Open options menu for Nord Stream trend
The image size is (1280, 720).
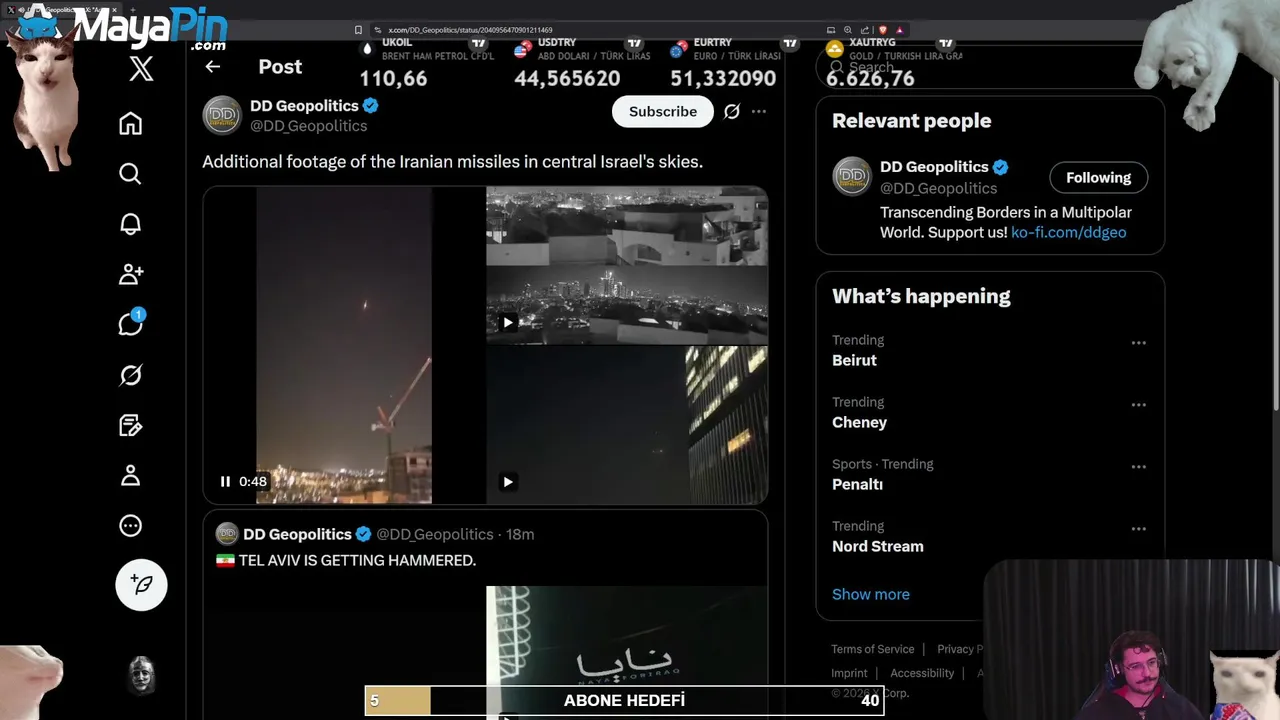1138,529
